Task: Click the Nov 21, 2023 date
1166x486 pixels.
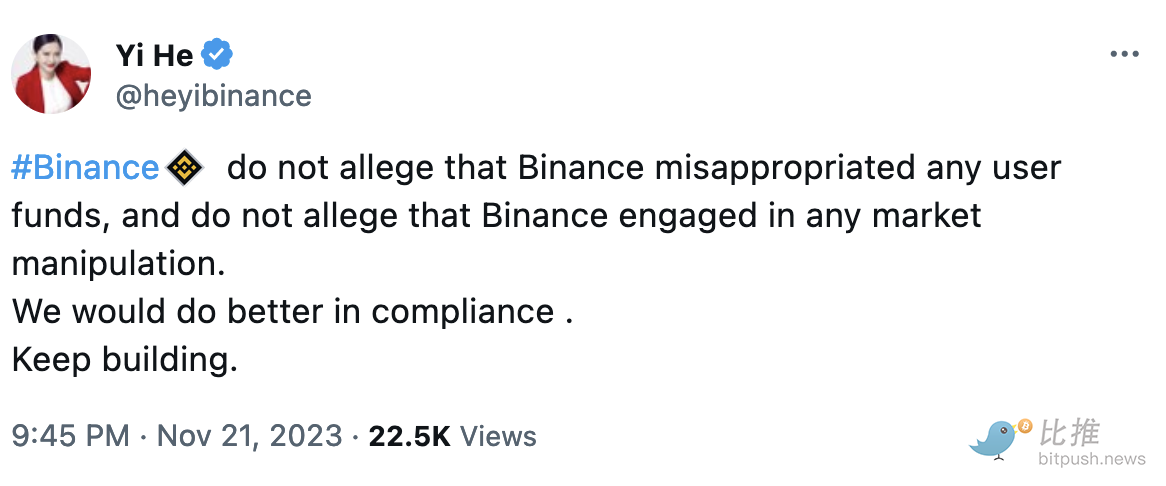Action: coord(249,436)
